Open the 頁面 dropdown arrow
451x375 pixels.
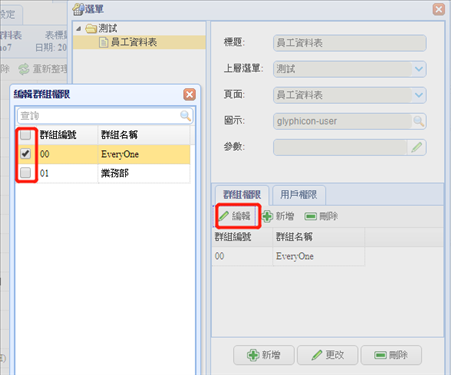tap(419, 95)
